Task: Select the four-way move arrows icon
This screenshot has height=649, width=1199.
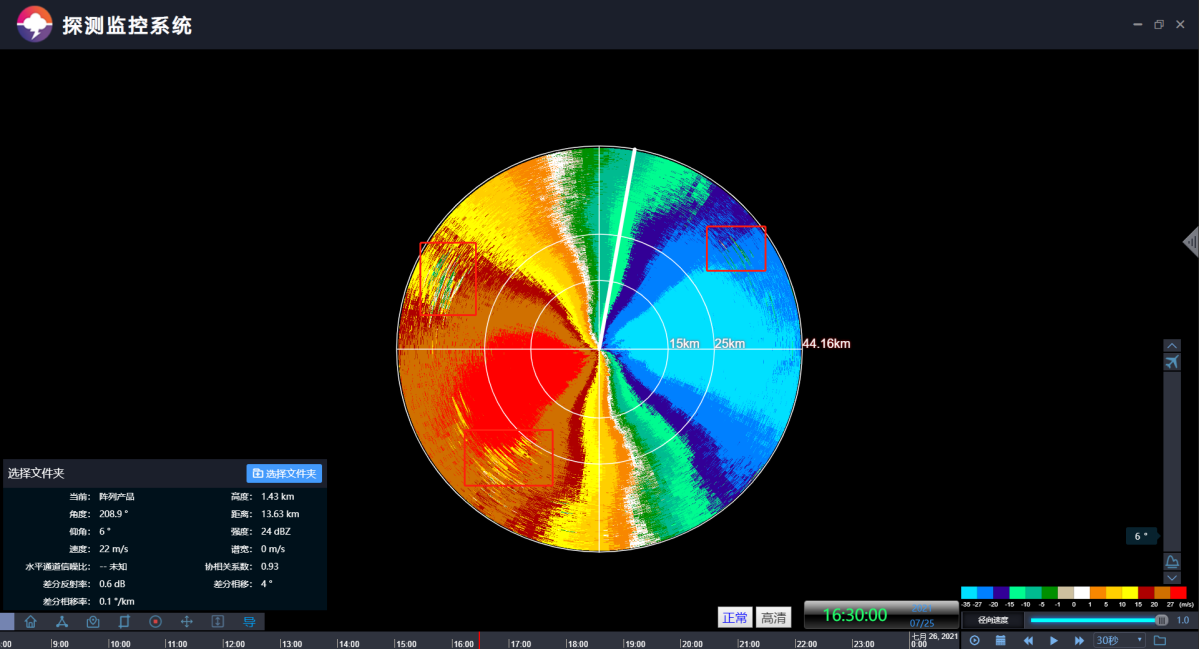Action: tap(186, 622)
